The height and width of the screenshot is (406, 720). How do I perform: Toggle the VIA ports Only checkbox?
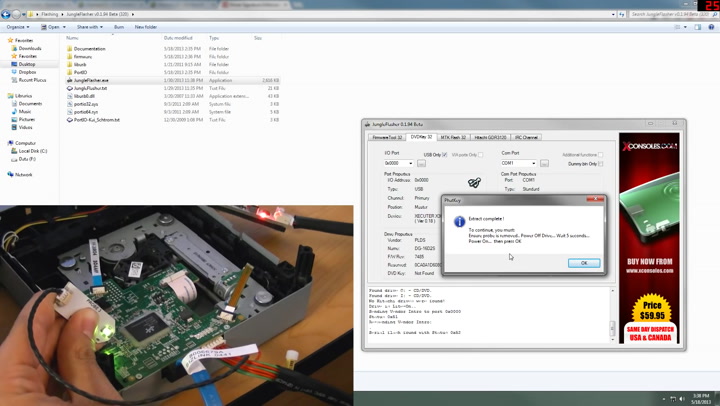[480, 155]
